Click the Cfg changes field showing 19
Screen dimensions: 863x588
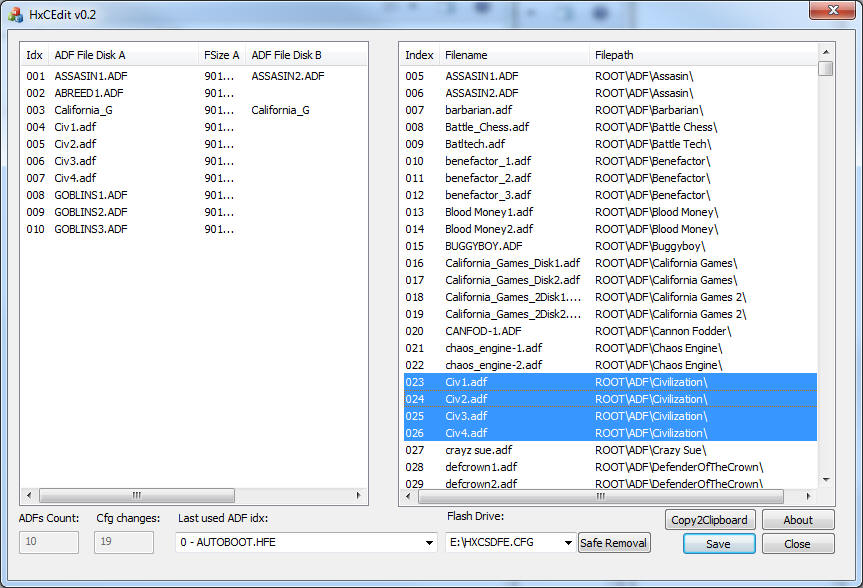[124, 542]
